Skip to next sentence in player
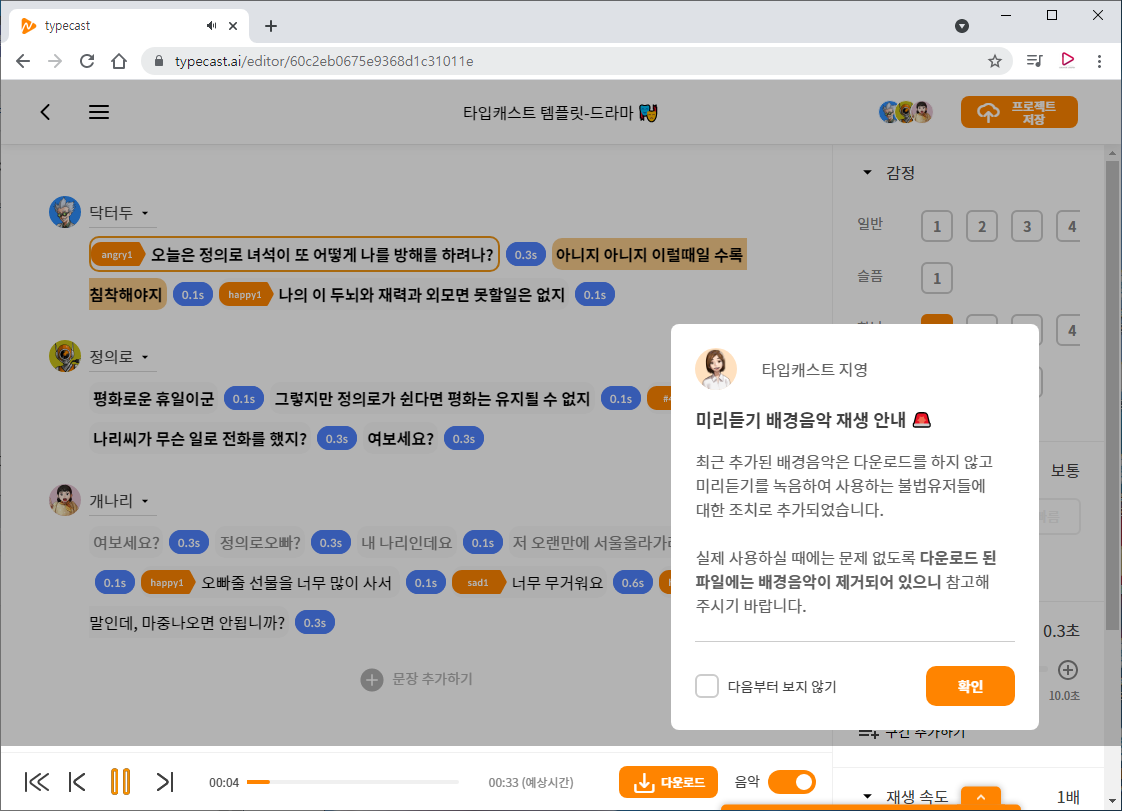 [x=165, y=782]
